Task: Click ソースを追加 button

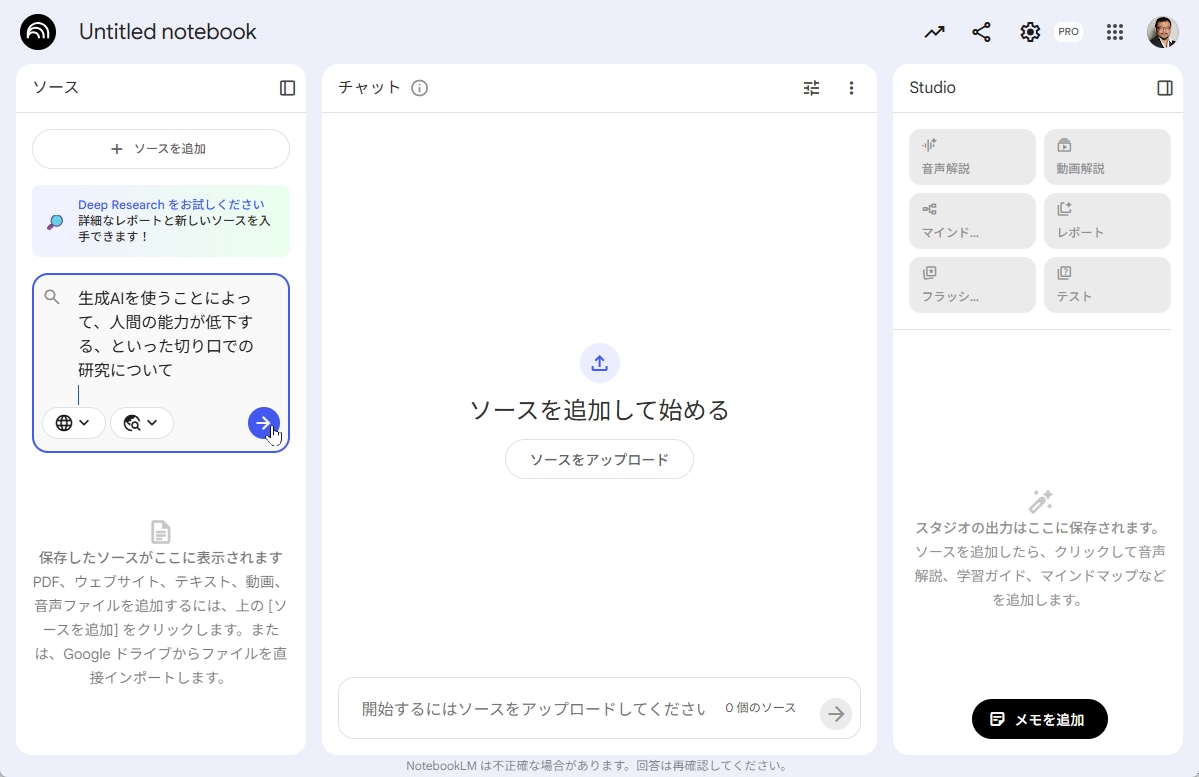Action: pos(161,148)
